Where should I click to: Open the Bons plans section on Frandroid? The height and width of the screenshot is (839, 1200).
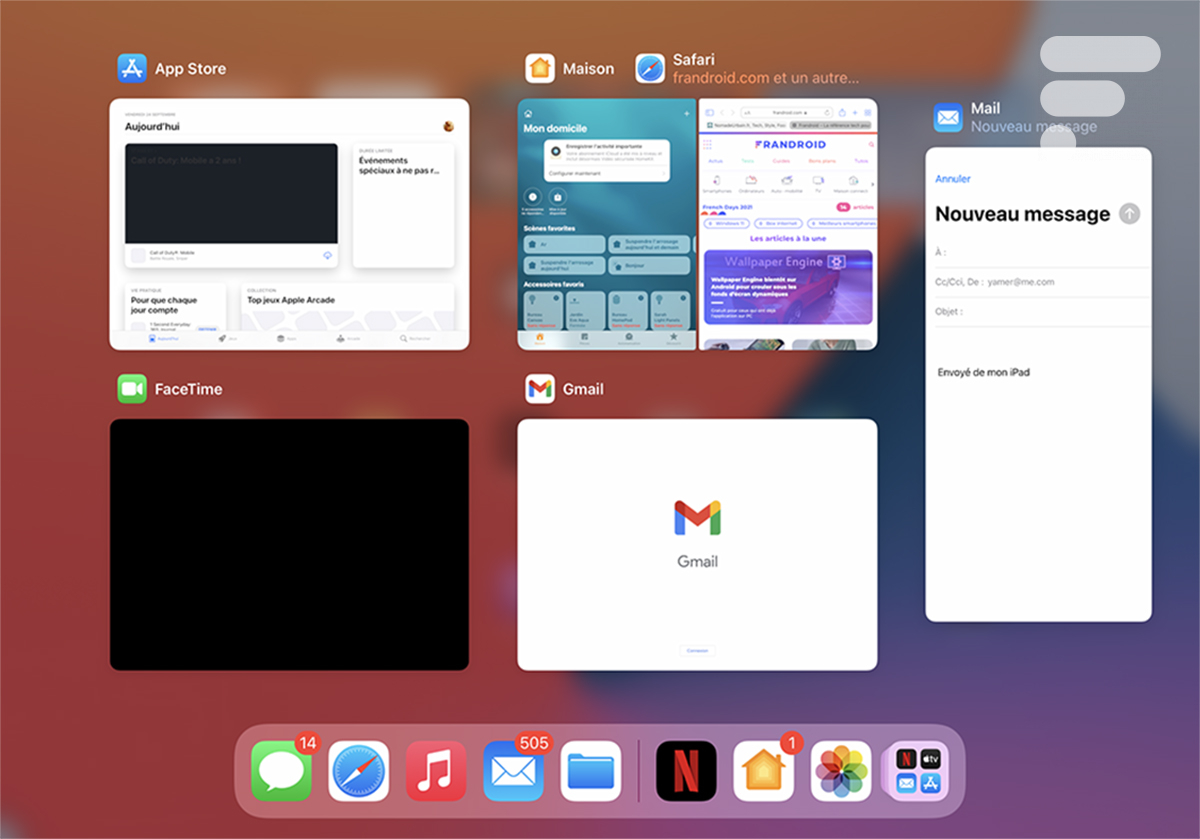(822, 160)
